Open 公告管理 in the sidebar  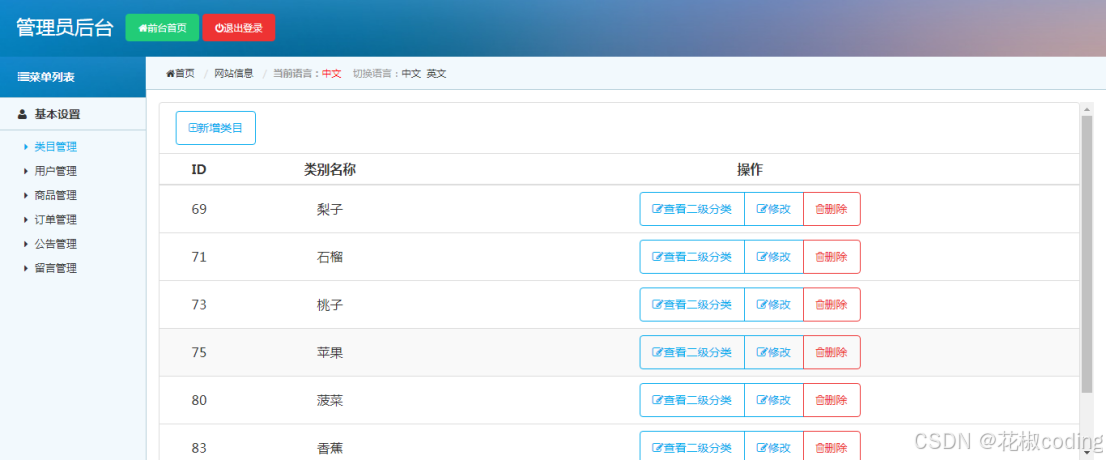coord(55,244)
